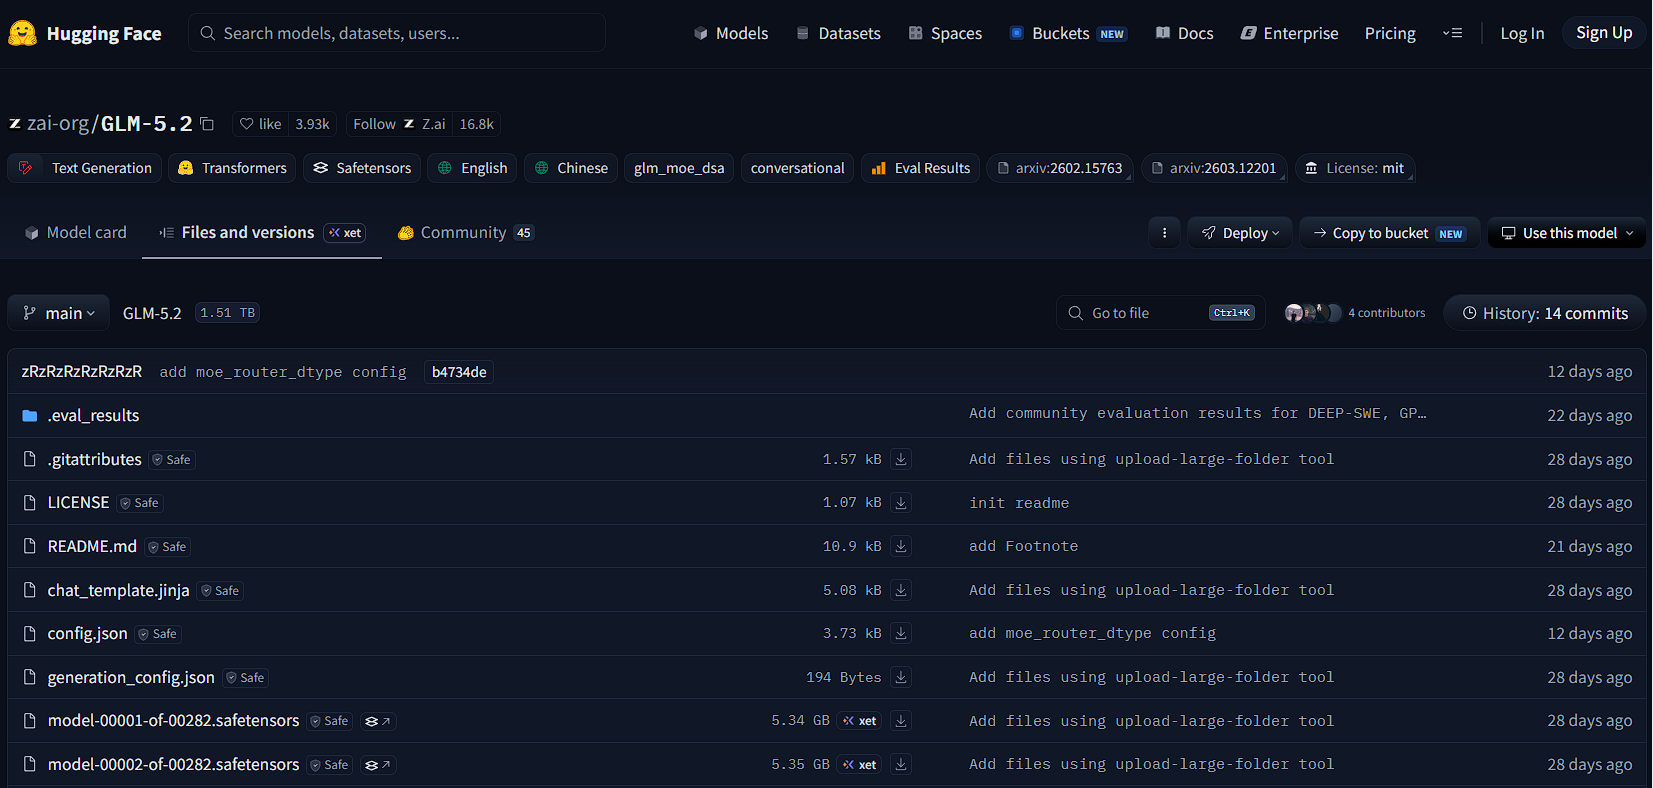This screenshot has height=788, width=1653.
Task: Expand the additional navigation menu icon
Action: (x=1452, y=33)
